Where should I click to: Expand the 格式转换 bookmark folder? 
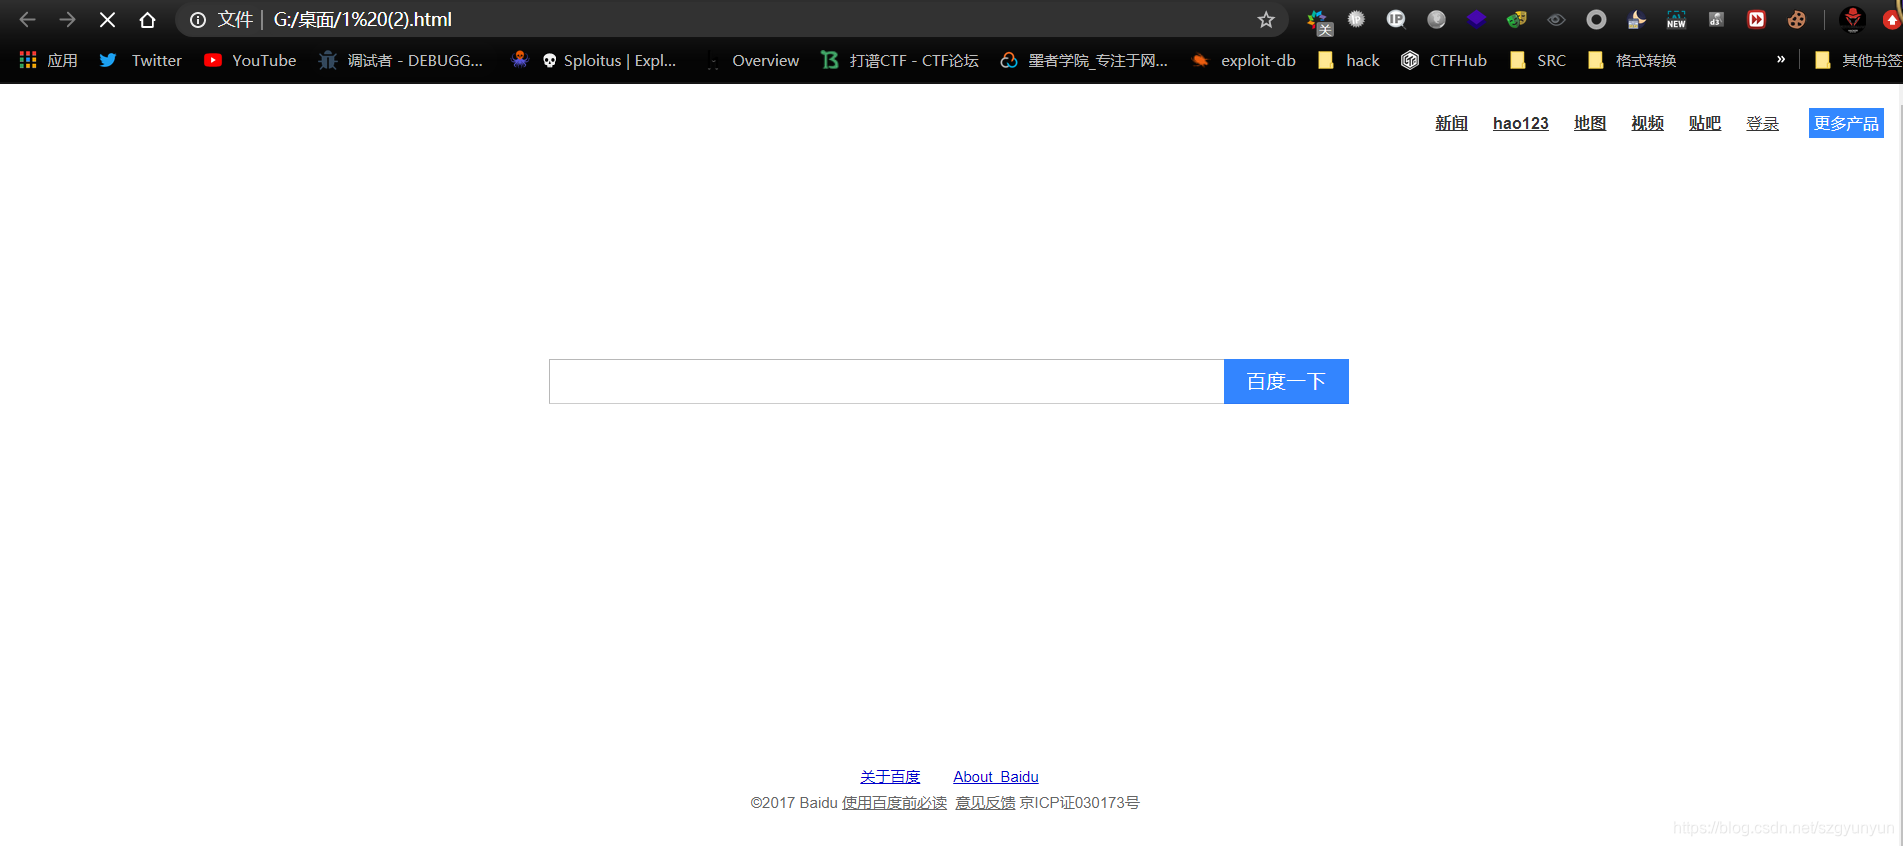pyautogui.click(x=1631, y=60)
